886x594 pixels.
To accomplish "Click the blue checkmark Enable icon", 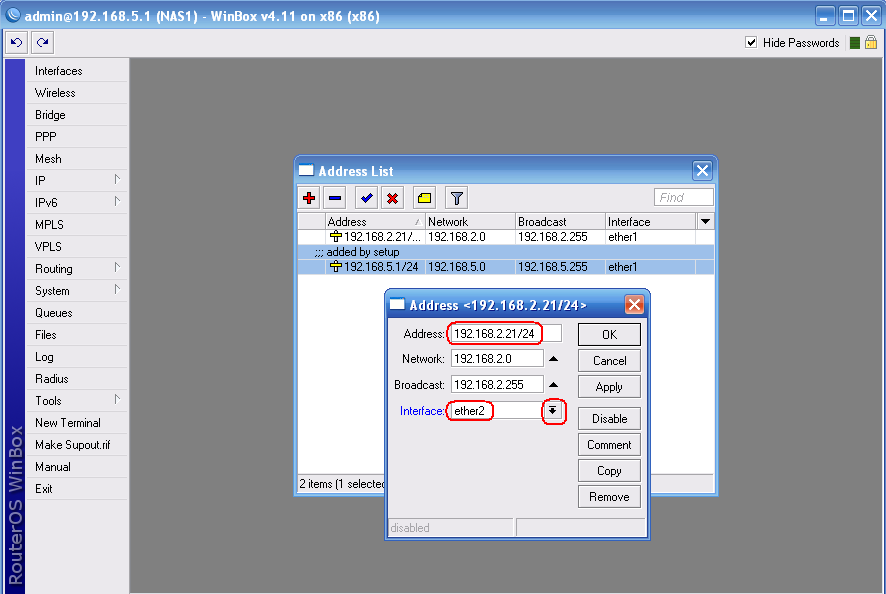I will tap(366, 198).
